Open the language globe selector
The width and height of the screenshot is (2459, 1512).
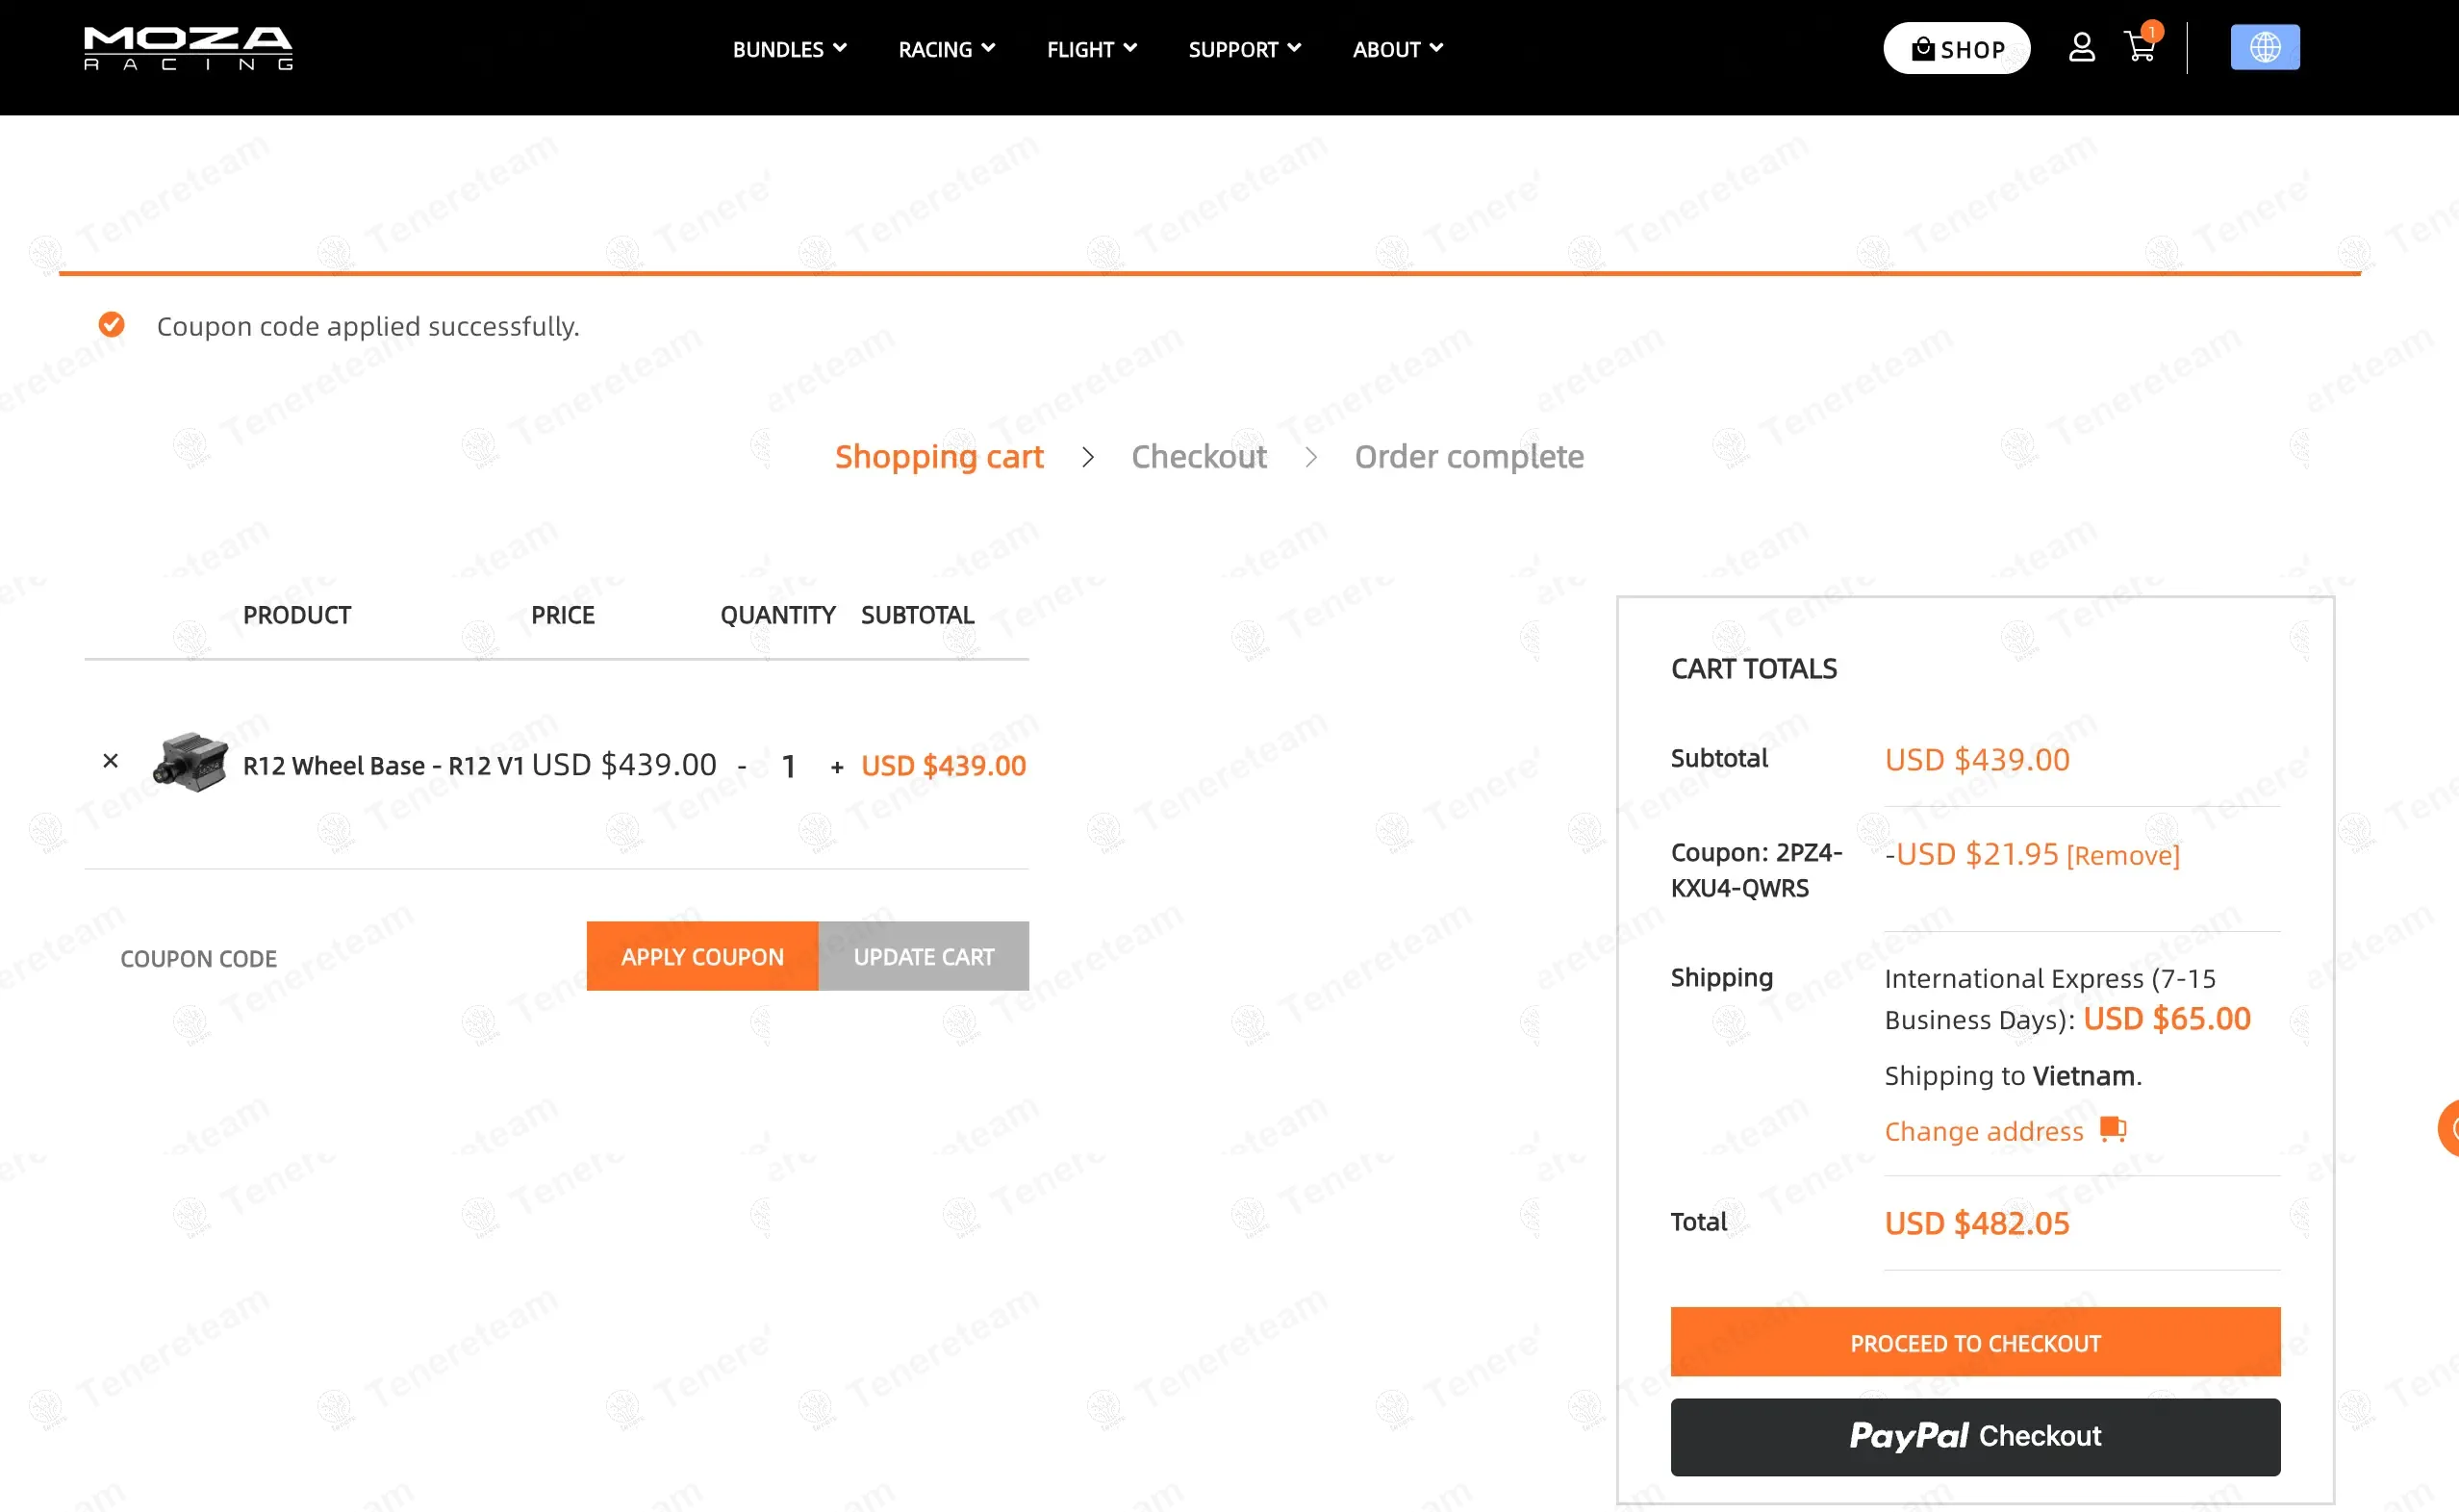pyautogui.click(x=2265, y=46)
